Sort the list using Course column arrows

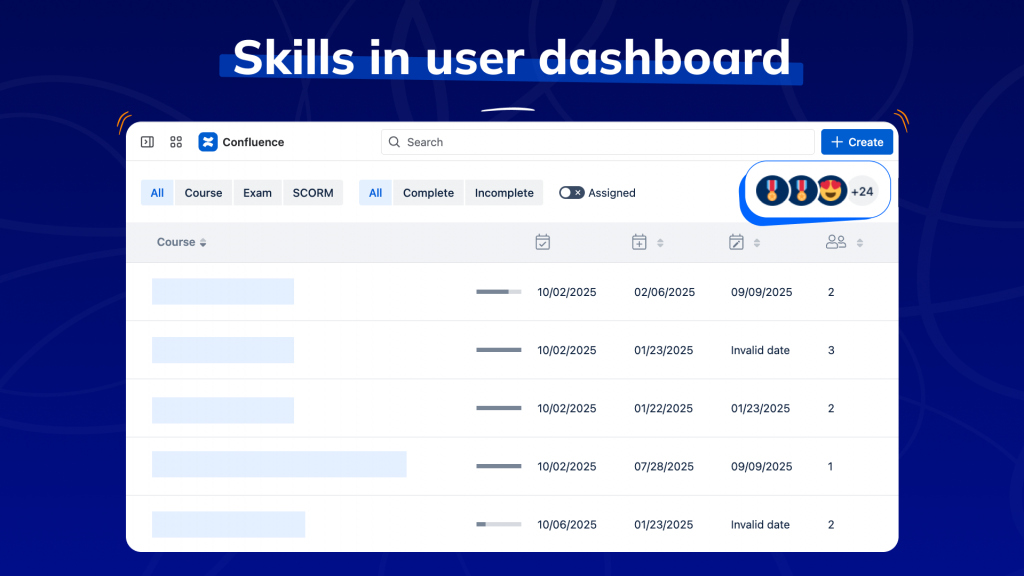[x=203, y=243]
